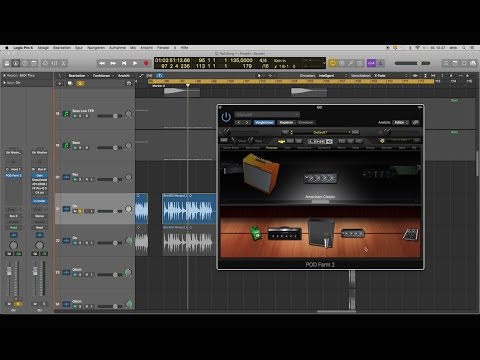
Task: Open Logic Pro X menu
Action: pyautogui.click(x=23, y=48)
